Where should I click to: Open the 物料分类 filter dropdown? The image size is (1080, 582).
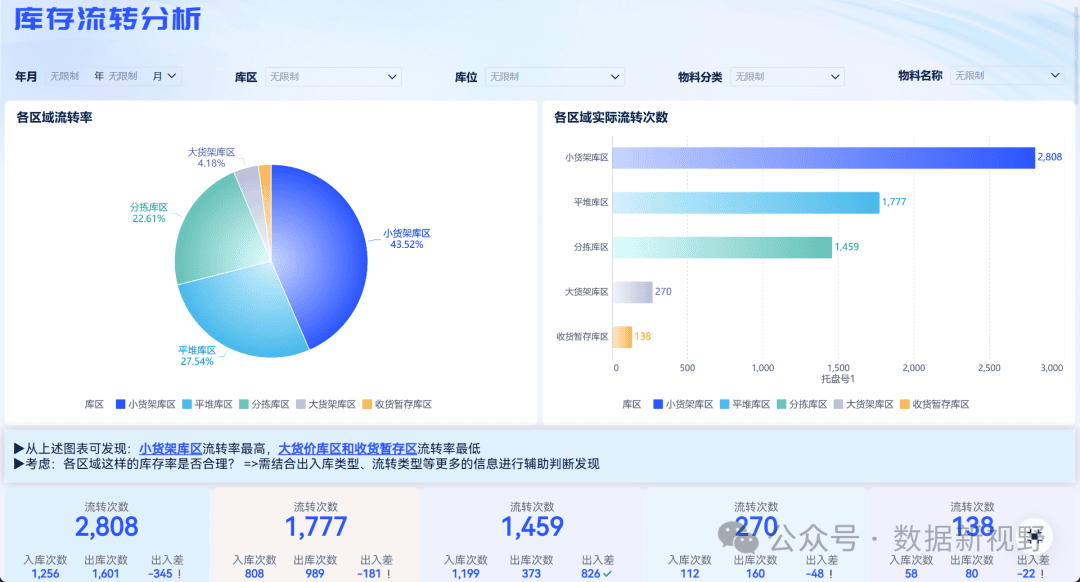click(x=787, y=76)
